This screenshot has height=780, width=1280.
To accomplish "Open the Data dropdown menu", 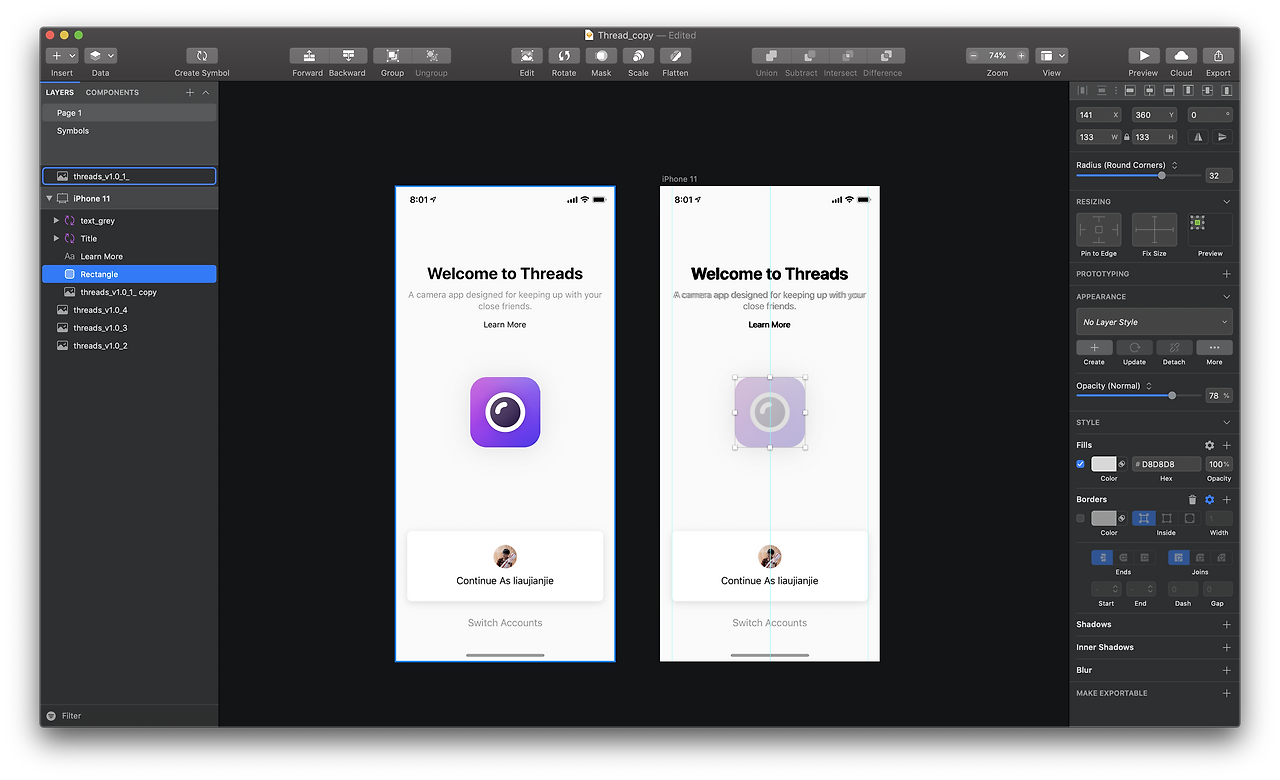I will (x=101, y=56).
